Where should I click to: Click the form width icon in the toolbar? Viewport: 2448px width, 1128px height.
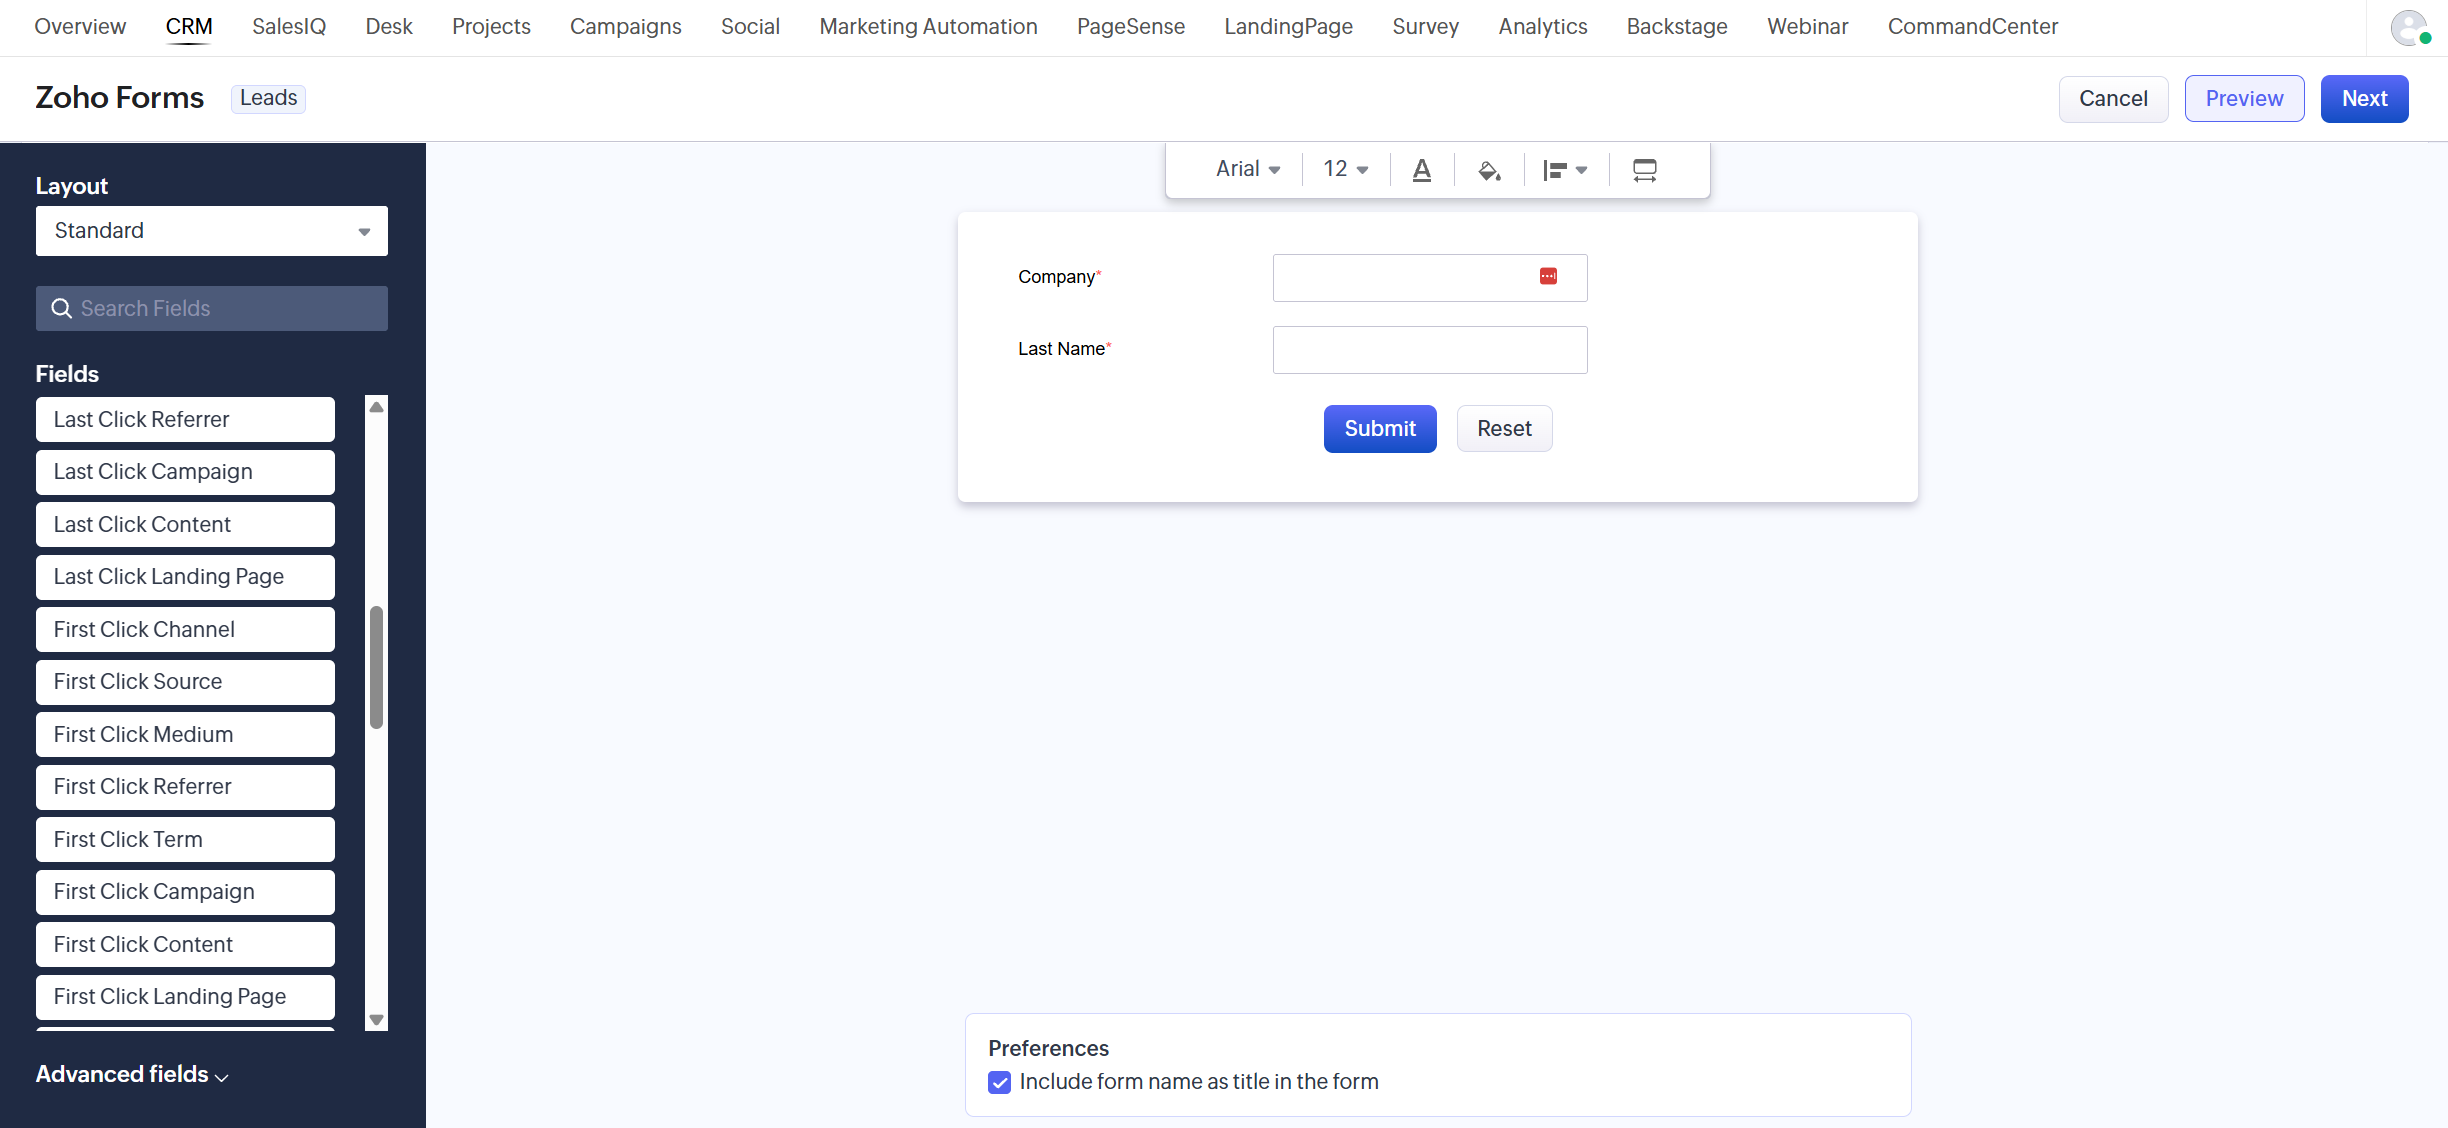point(1645,170)
